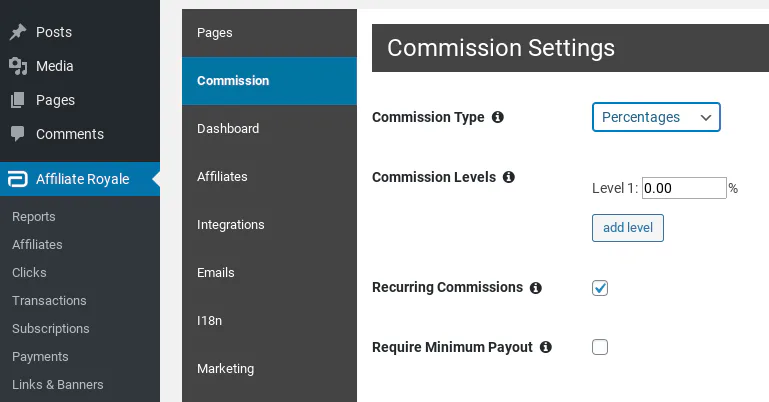Click info icon beside Recurring Commissions
This screenshot has height=402, width=769.
click(x=536, y=288)
